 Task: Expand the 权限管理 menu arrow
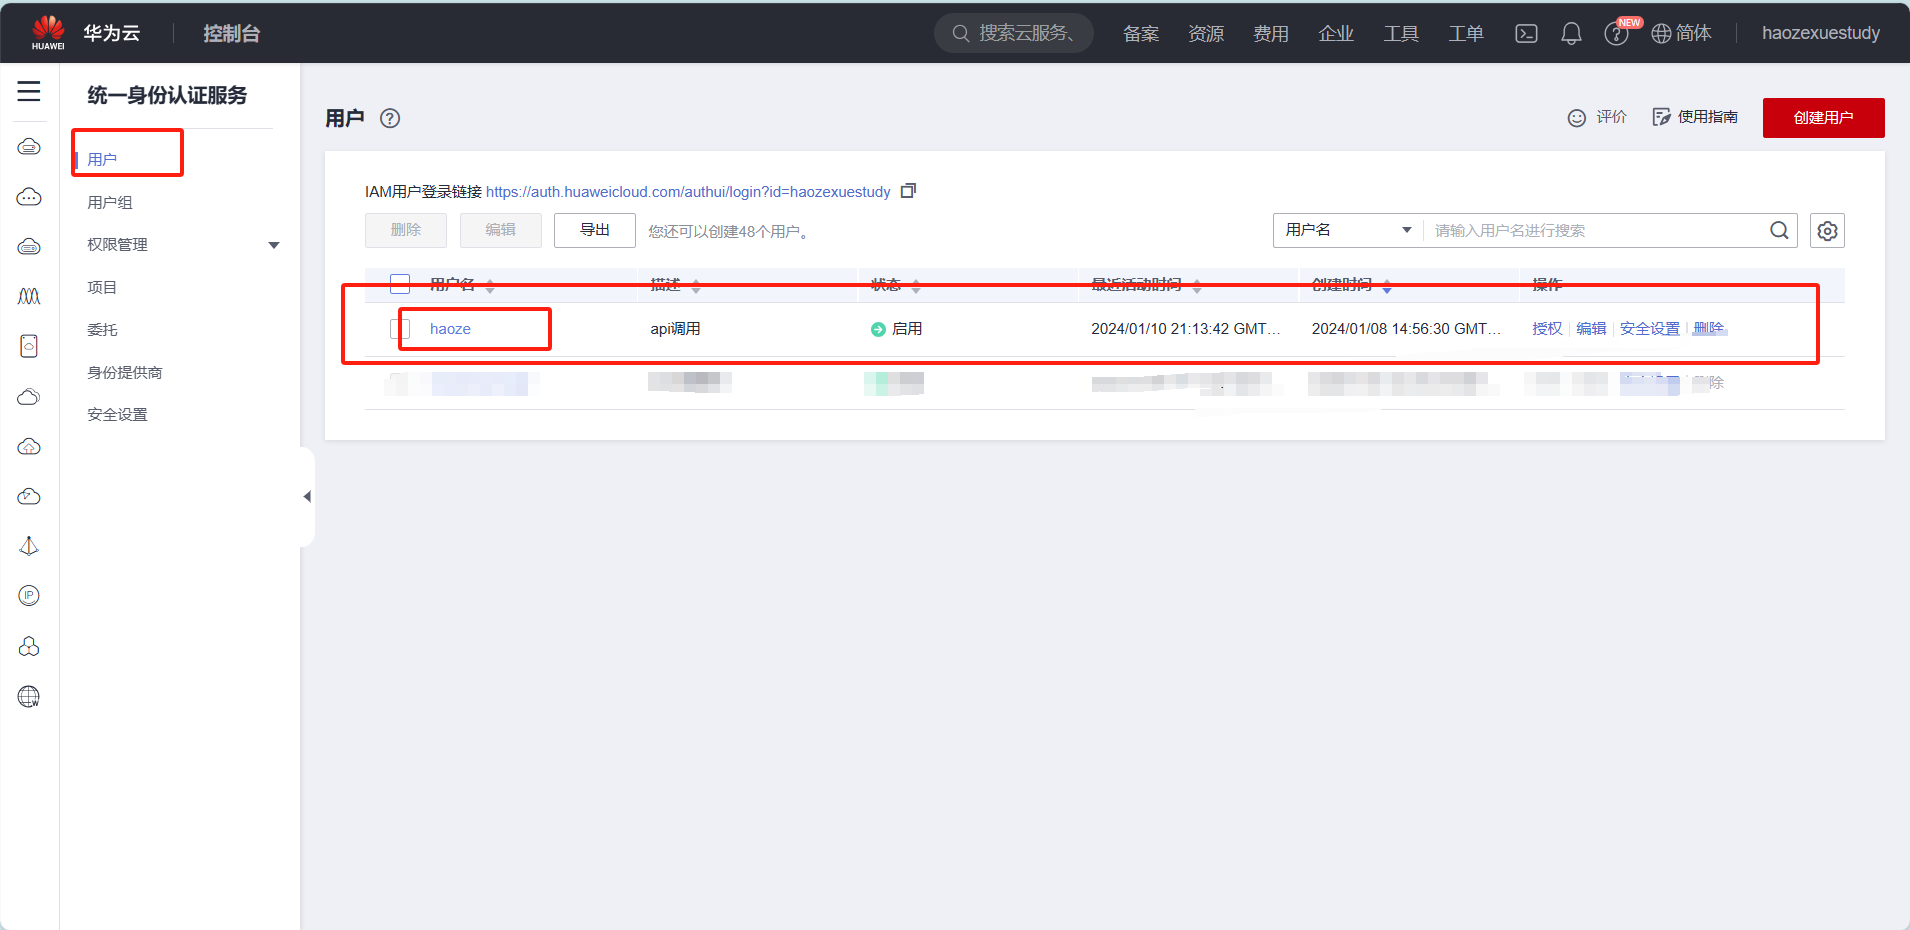click(x=274, y=245)
